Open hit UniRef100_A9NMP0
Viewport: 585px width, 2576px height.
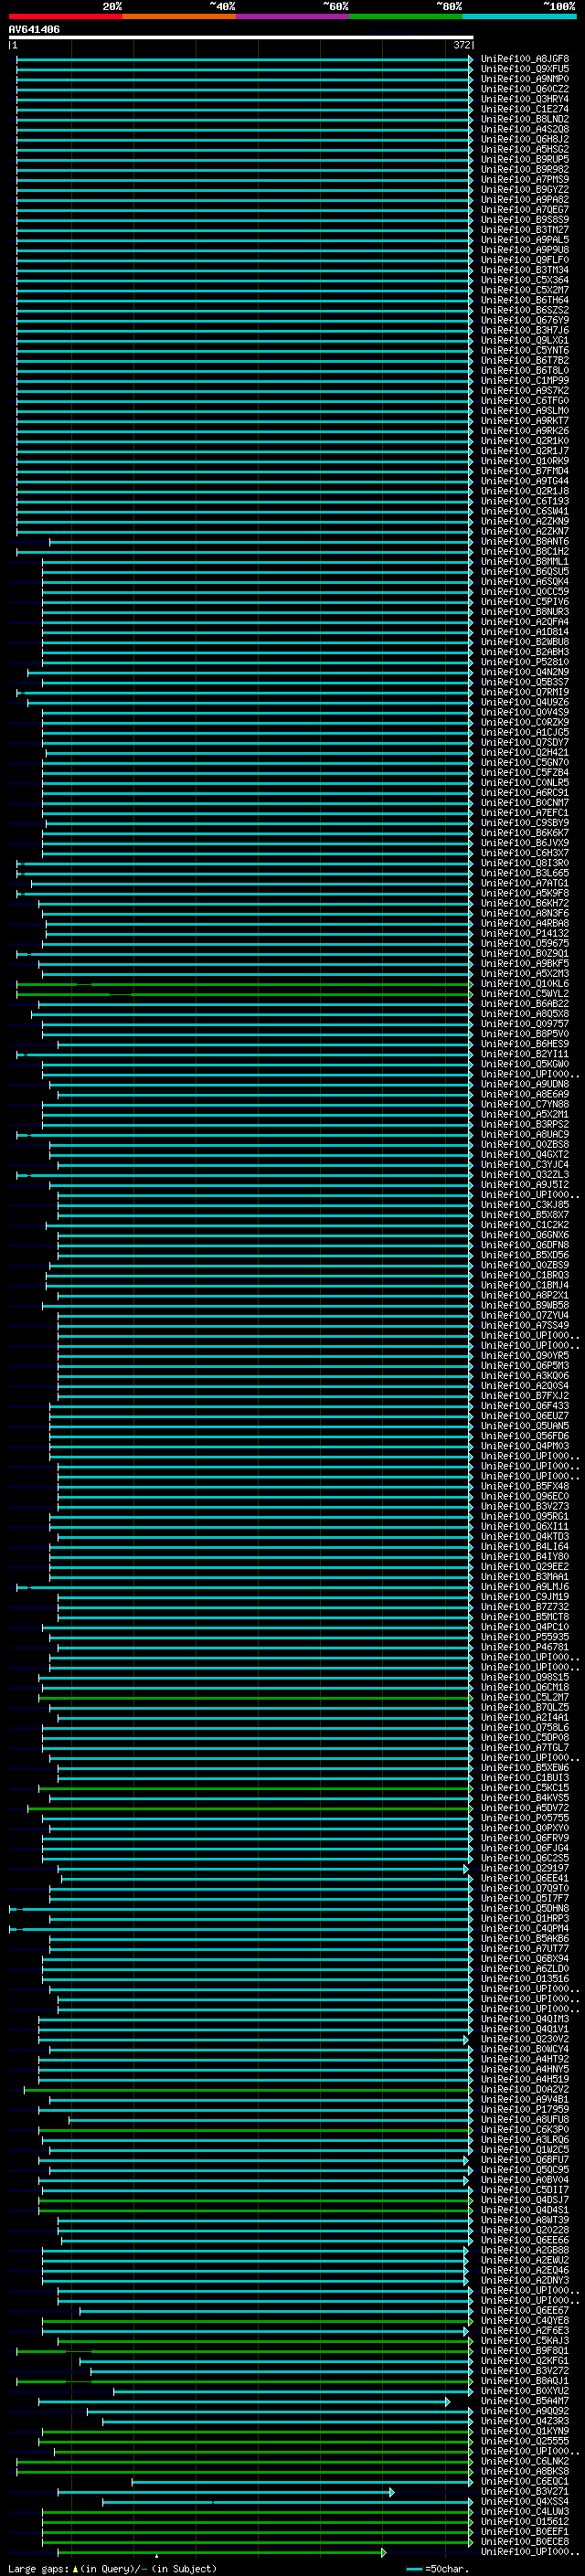point(525,79)
